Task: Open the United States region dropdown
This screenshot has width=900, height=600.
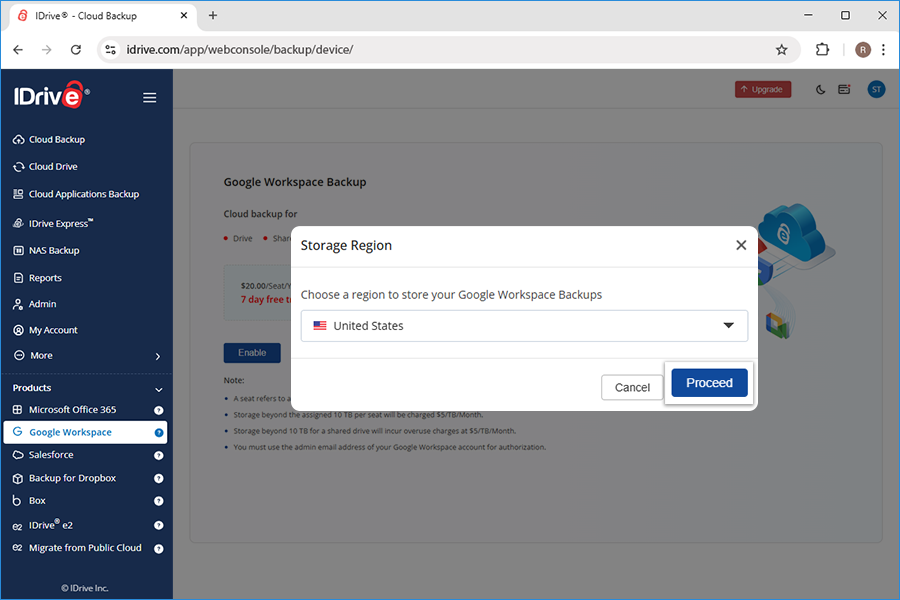Action: (x=524, y=326)
